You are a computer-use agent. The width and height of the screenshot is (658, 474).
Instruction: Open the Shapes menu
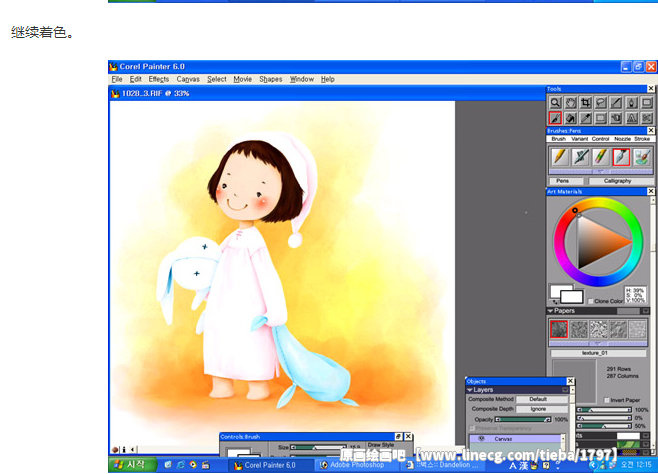(x=271, y=79)
